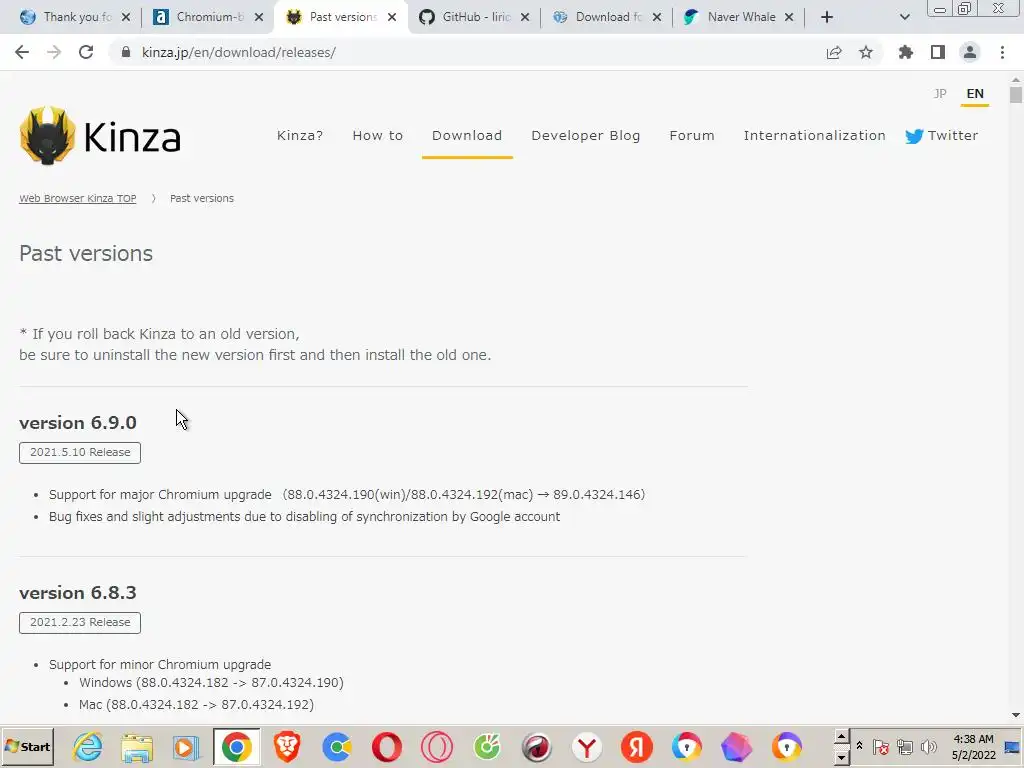Open the How to menu item

377,136
